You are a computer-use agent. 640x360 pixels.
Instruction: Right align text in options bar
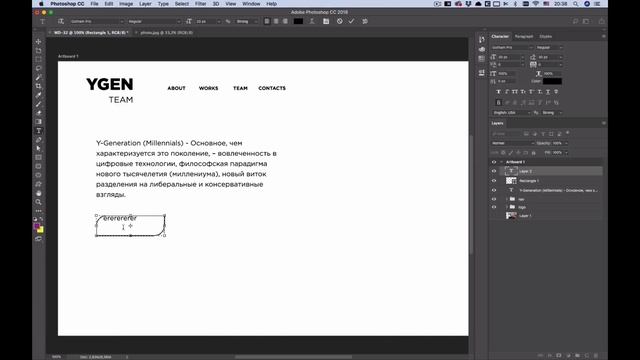click(x=285, y=21)
